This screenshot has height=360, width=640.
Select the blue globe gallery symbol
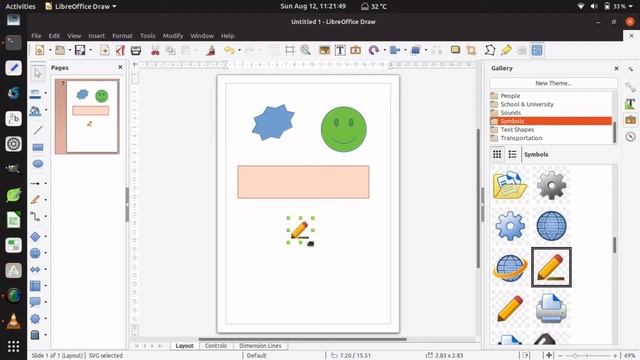551,226
